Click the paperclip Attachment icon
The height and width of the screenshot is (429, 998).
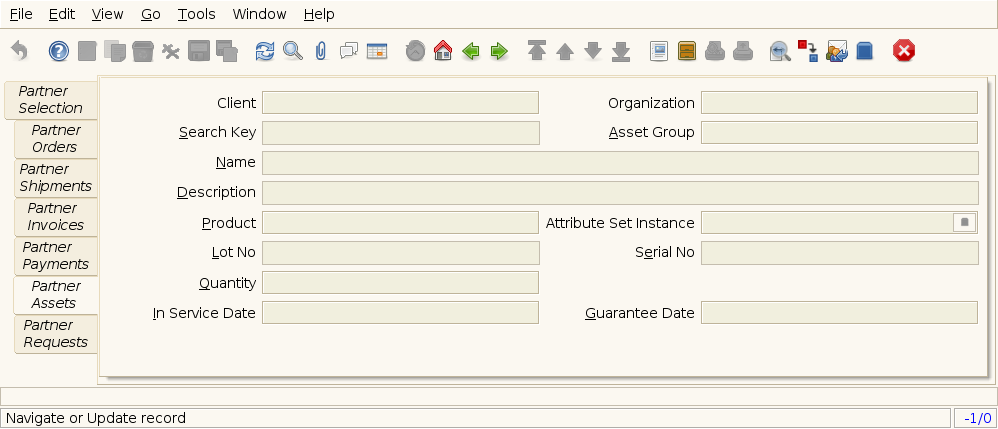pyautogui.click(x=320, y=51)
